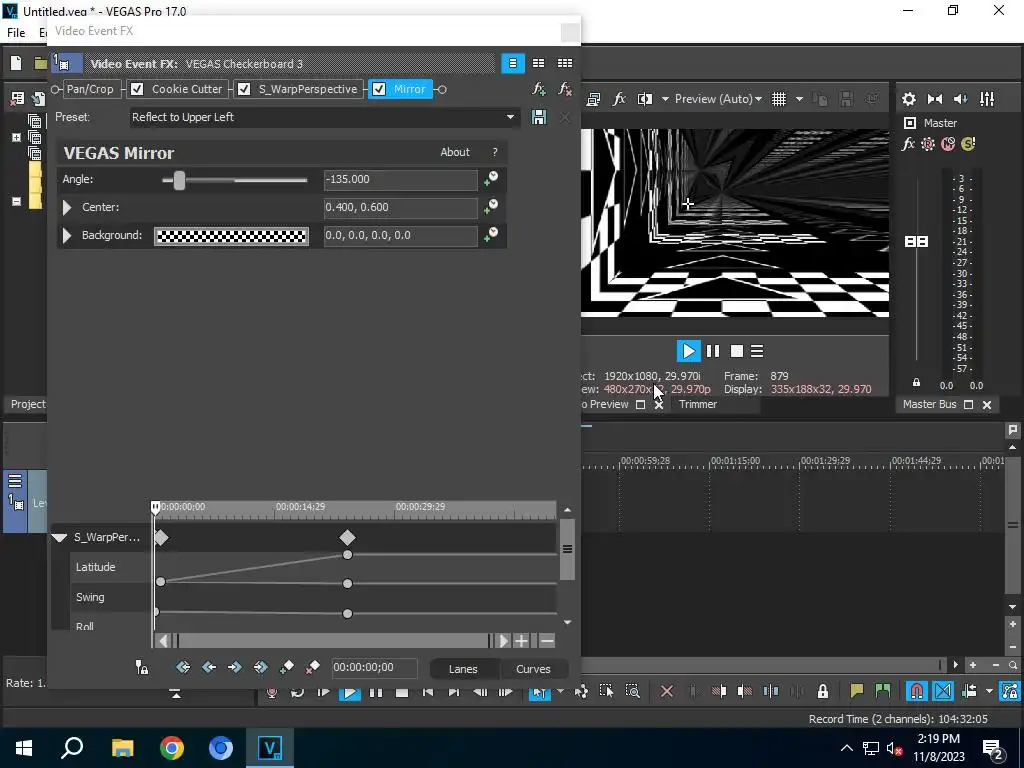This screenshot has height=768, width=1024.
Task: Click the Background color swatch
Action: (x=231, y=236)
